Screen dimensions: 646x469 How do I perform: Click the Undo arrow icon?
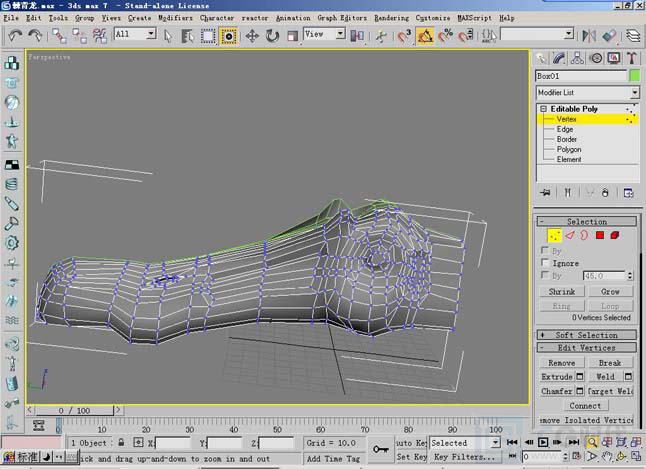pos(15,35)
